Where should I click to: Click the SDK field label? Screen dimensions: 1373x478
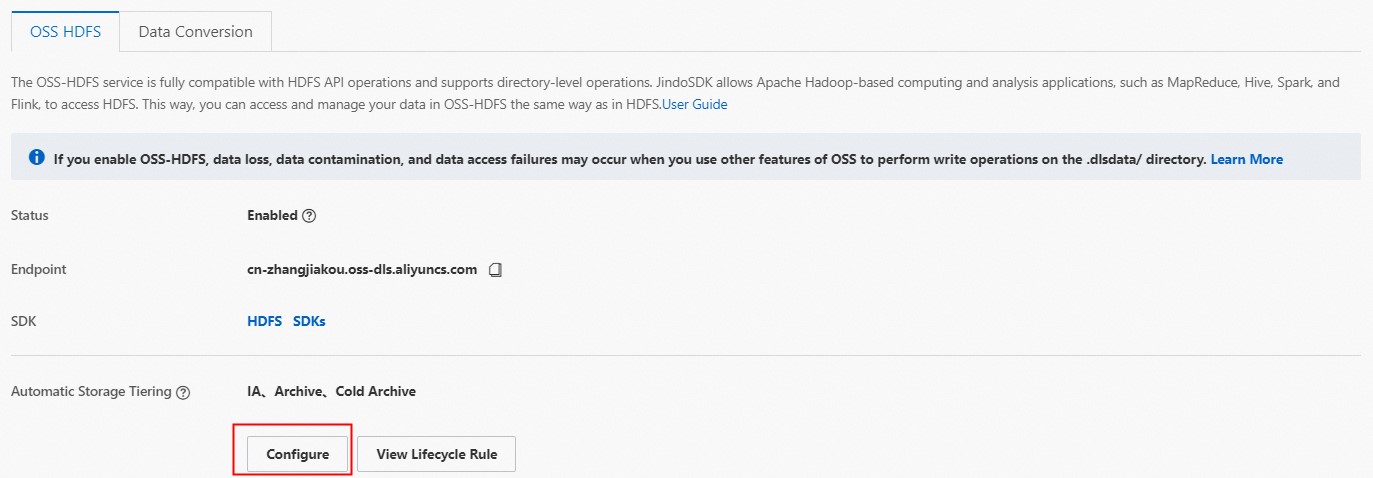pos(23,322)
